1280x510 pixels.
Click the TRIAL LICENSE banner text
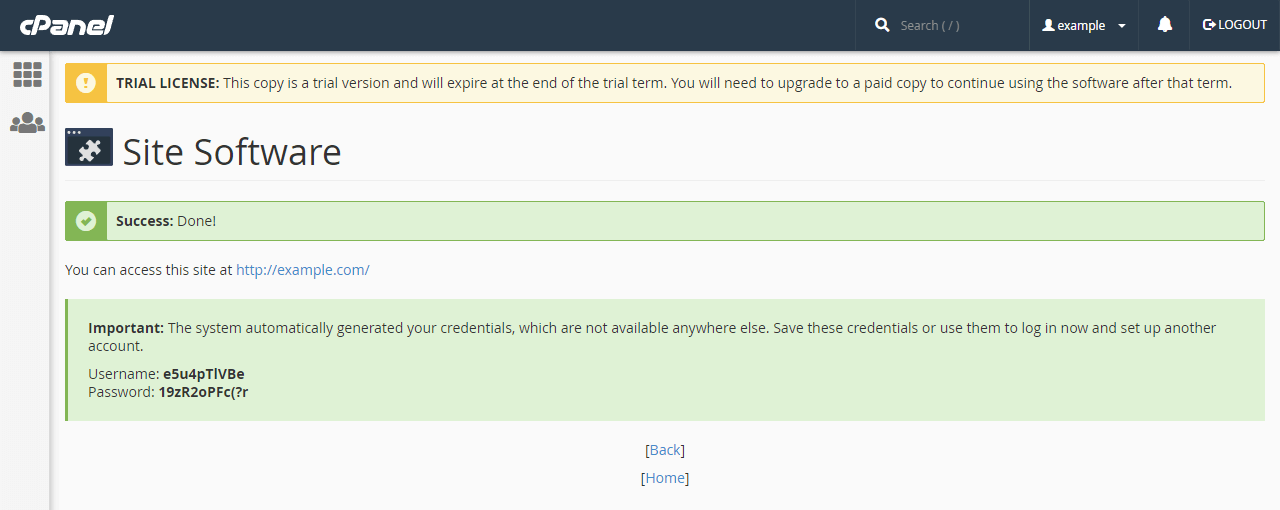[x=674, y=83]
